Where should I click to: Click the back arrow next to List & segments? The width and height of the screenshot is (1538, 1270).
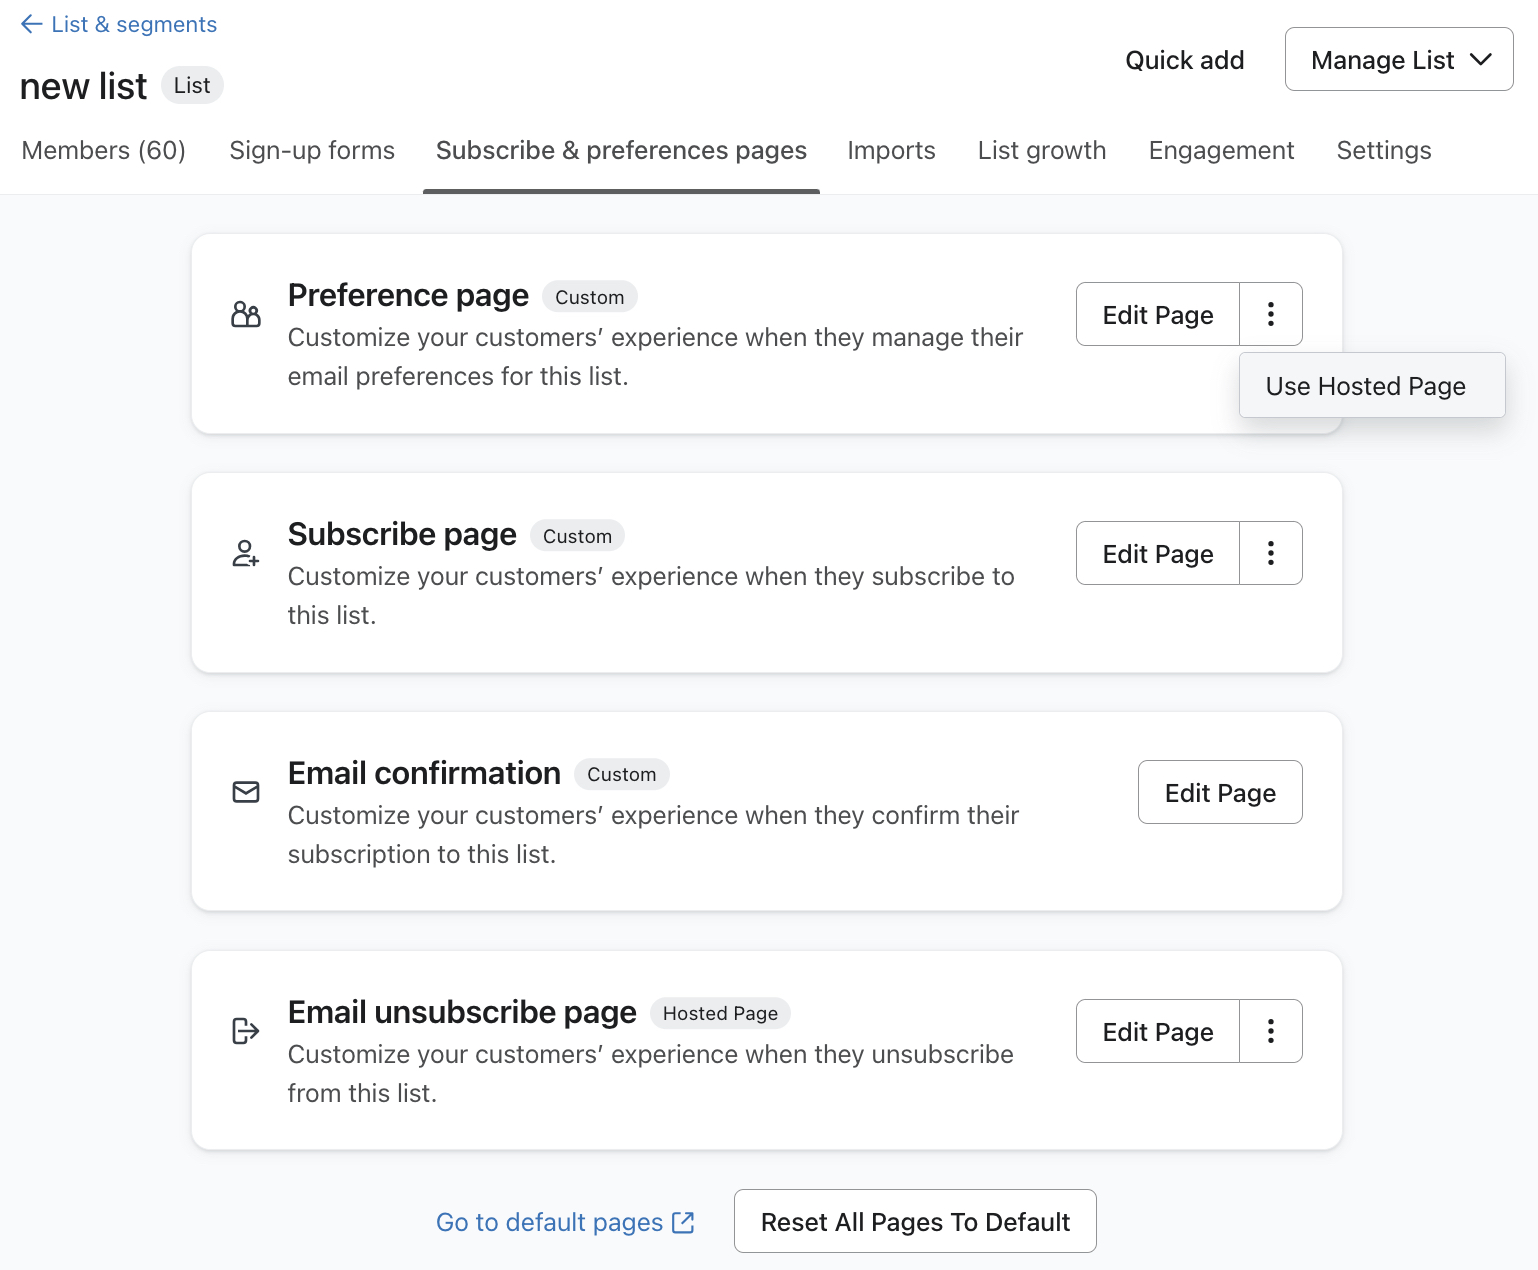[x=31, y=24]
